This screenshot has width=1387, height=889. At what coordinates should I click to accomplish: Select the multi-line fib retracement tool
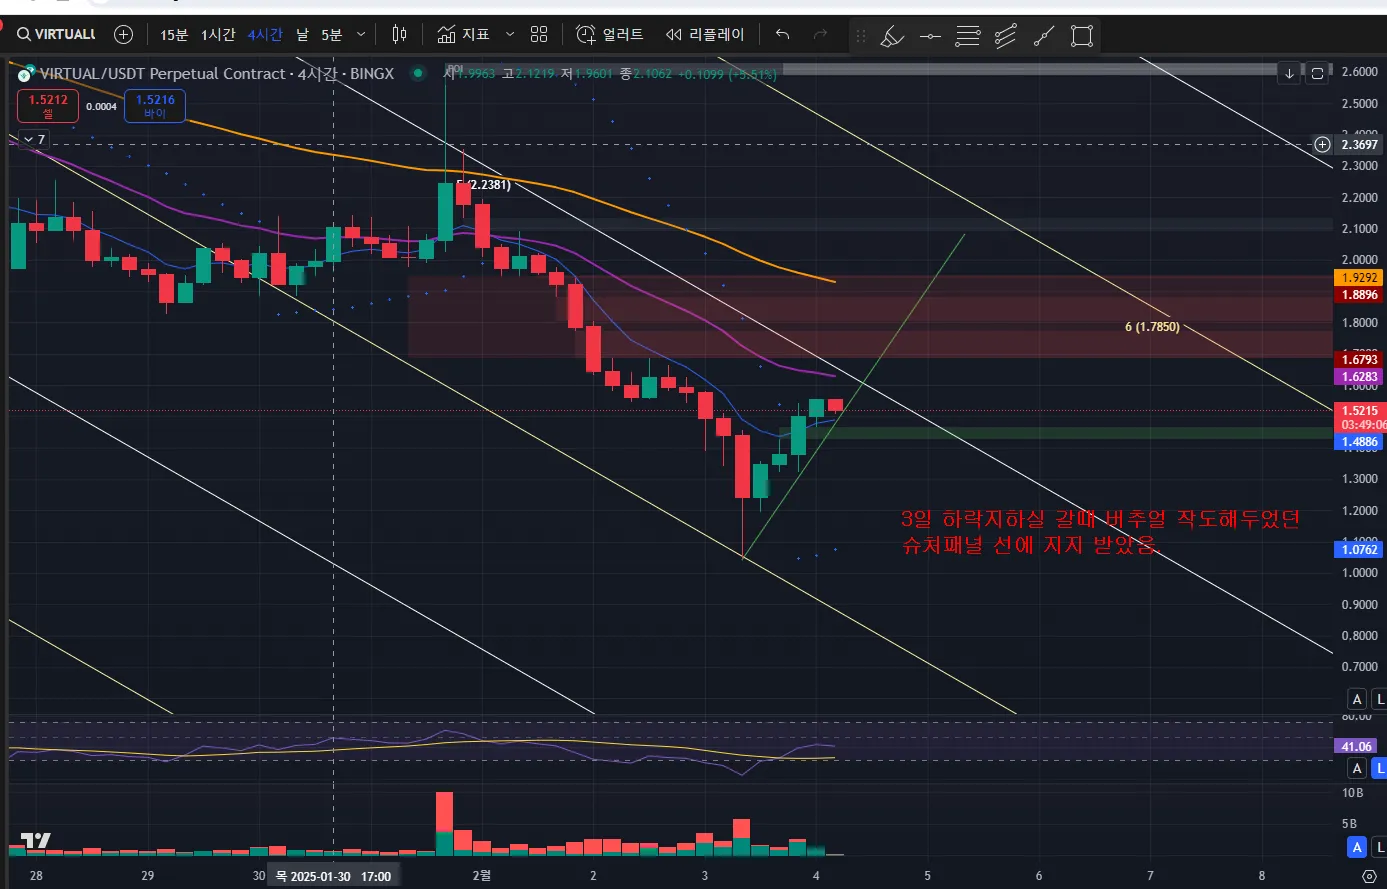pyautogui.click(x=968, y=37)
